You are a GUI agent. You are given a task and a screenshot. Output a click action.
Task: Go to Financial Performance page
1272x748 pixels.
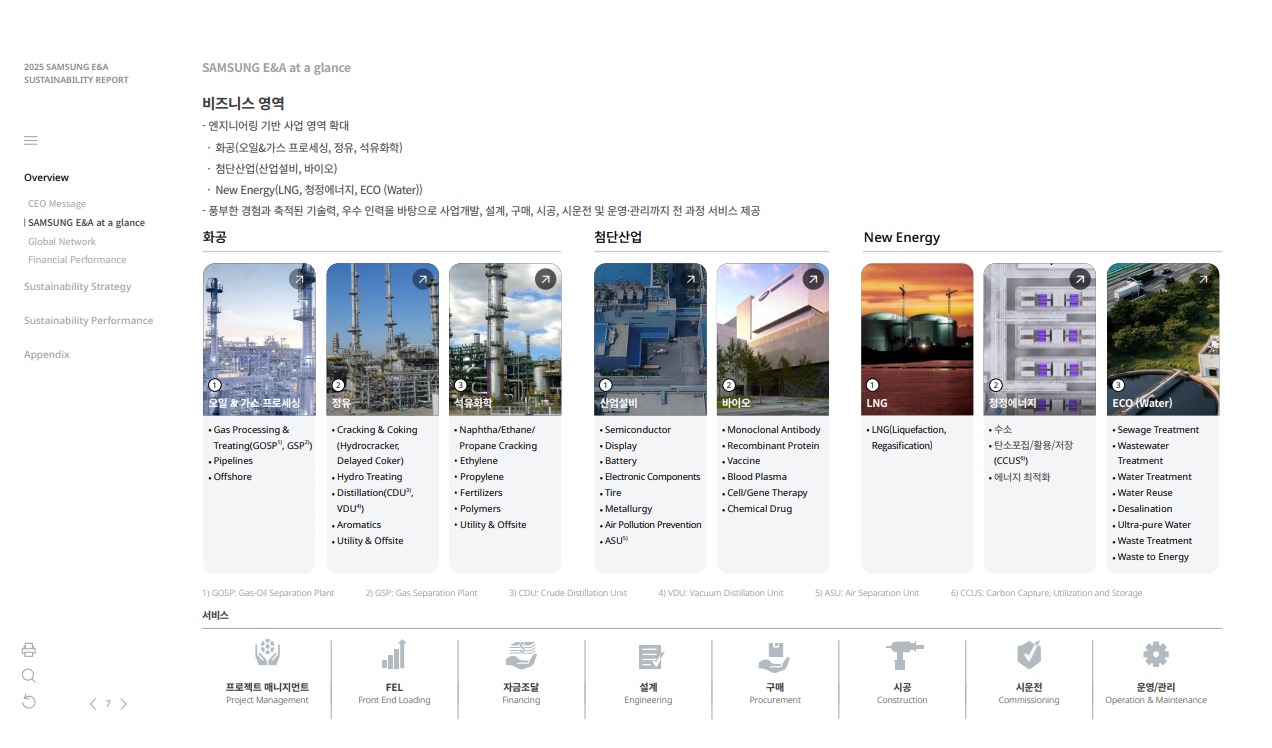pos(77,260)
